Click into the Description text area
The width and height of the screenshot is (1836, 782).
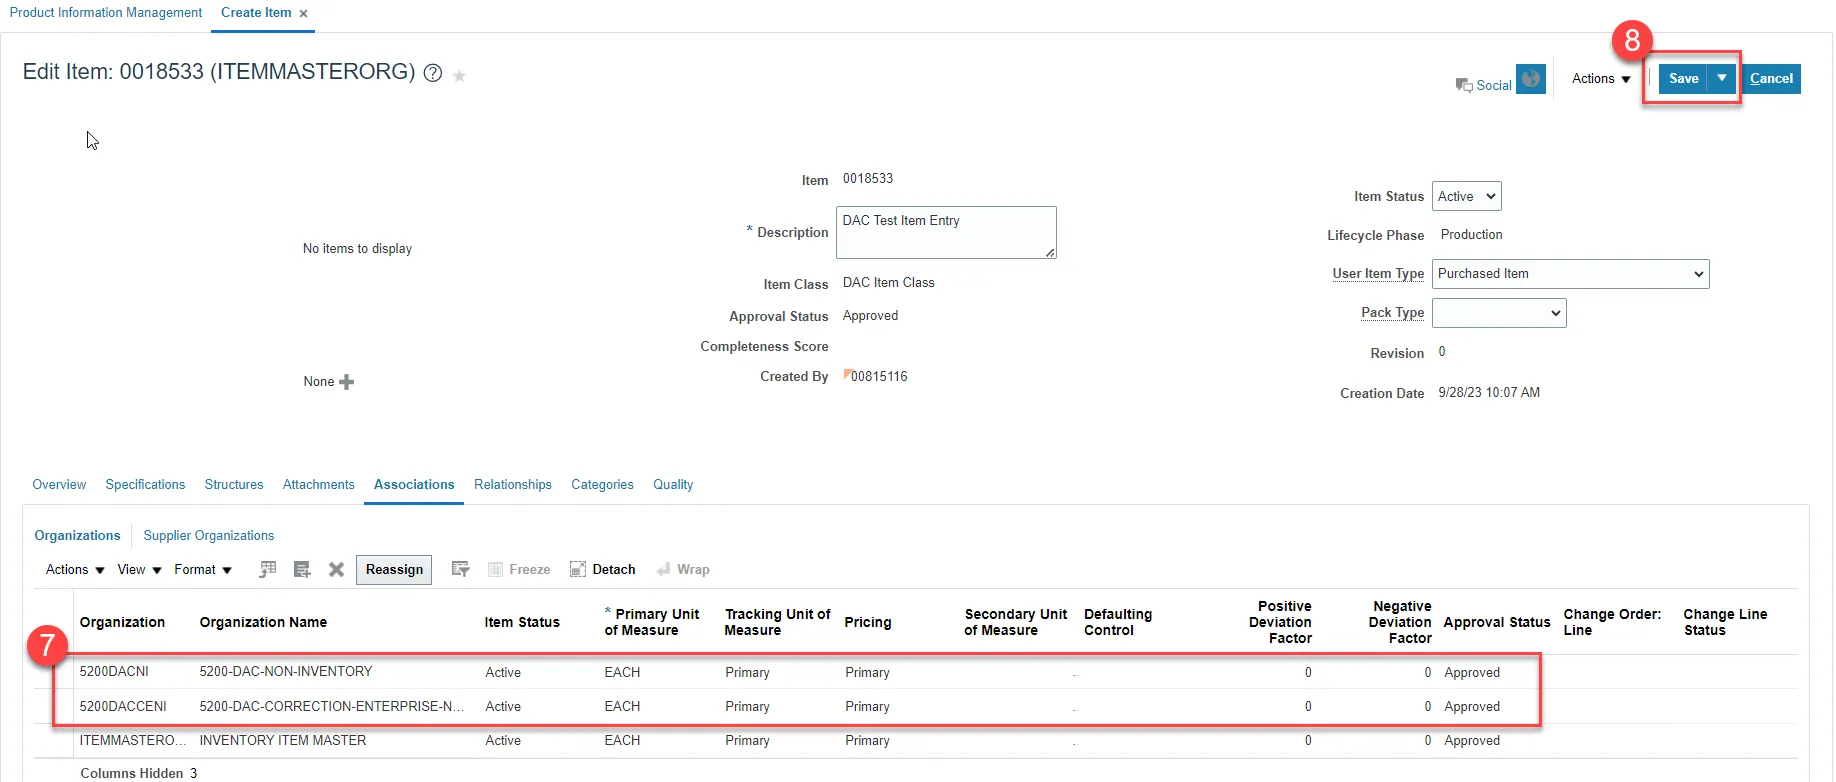[946, 232]
